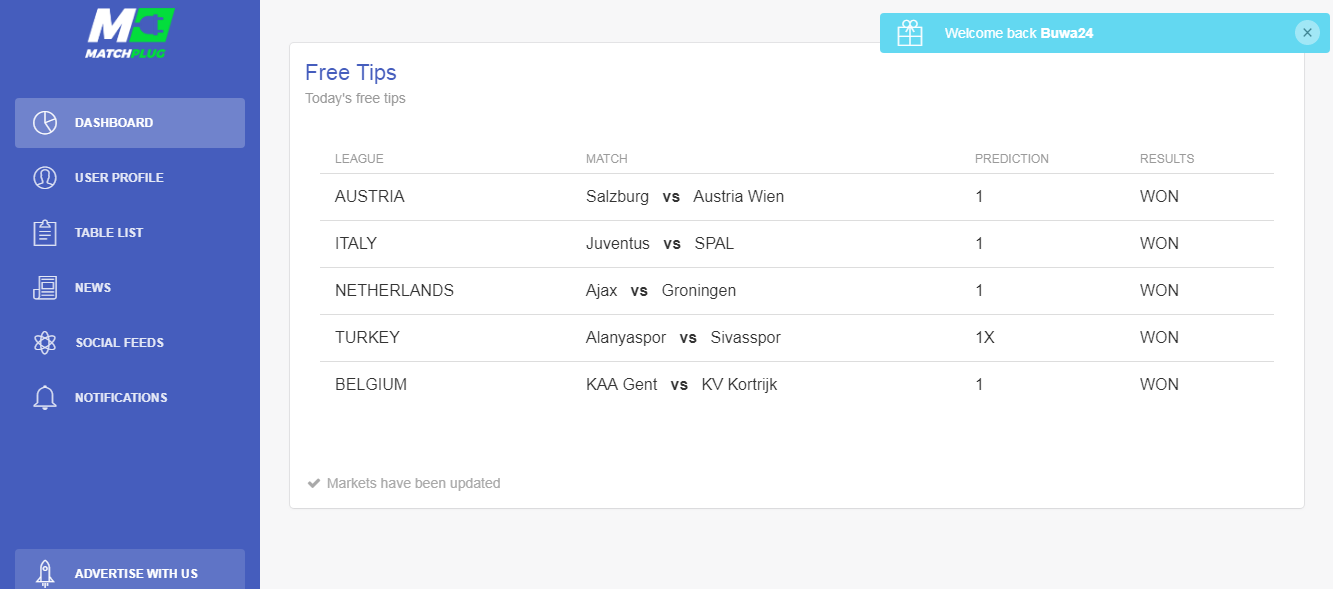Click the Advertise With Us button
The image size is (1333, 589).
(130, 570)
